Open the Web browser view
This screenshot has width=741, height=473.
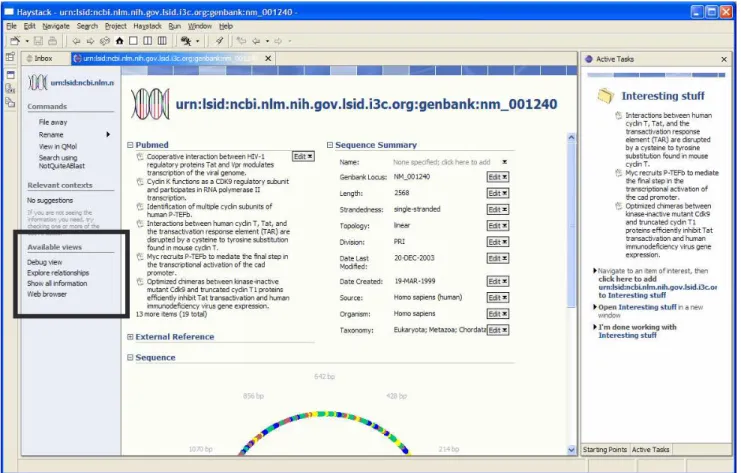pos(47,294)
